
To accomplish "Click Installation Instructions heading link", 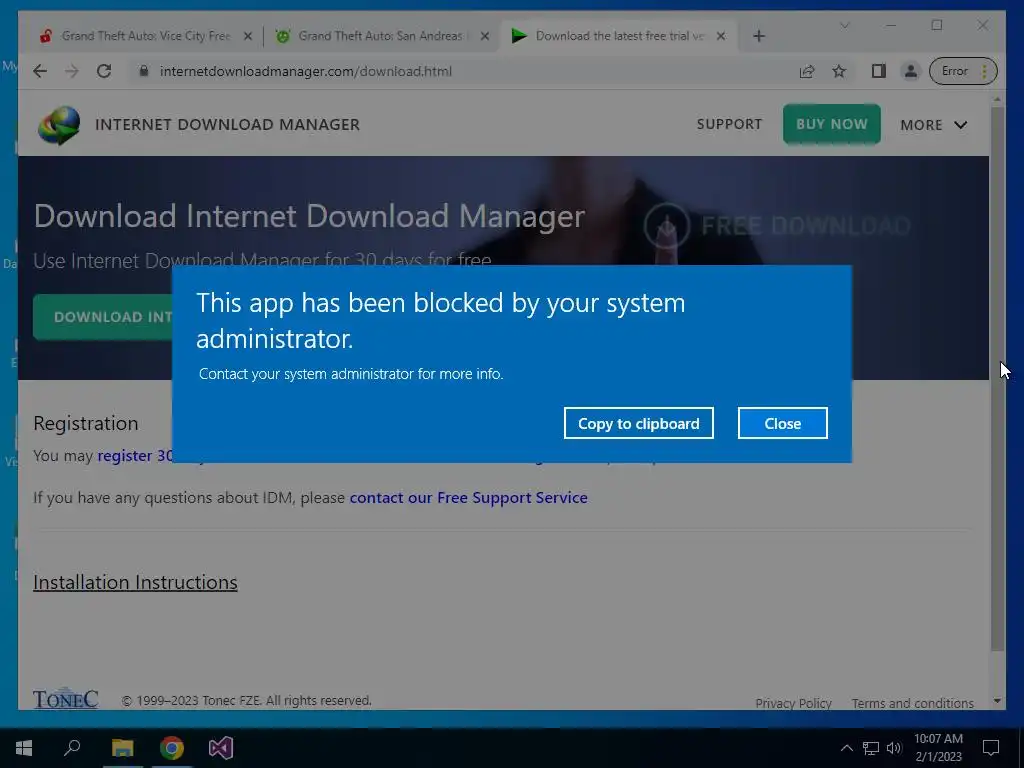I will [135, 582].
